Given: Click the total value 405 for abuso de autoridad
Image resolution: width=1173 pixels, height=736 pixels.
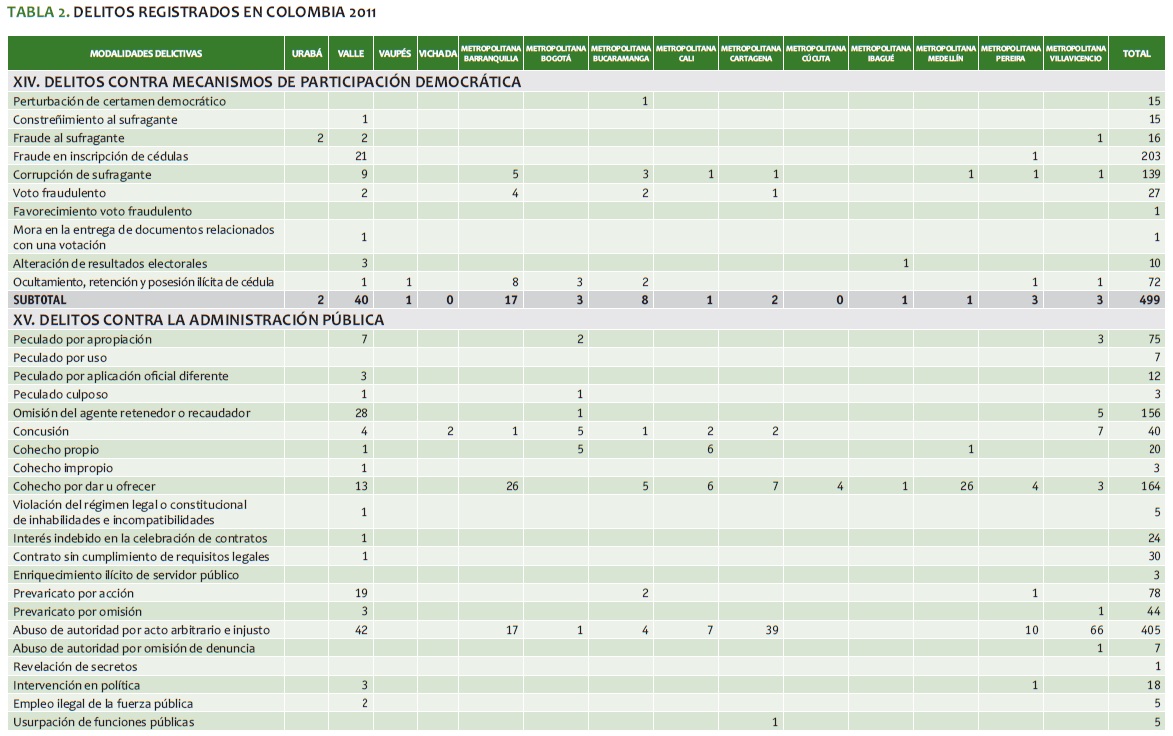Looking at the screenshot, I should coord(1148,630).
